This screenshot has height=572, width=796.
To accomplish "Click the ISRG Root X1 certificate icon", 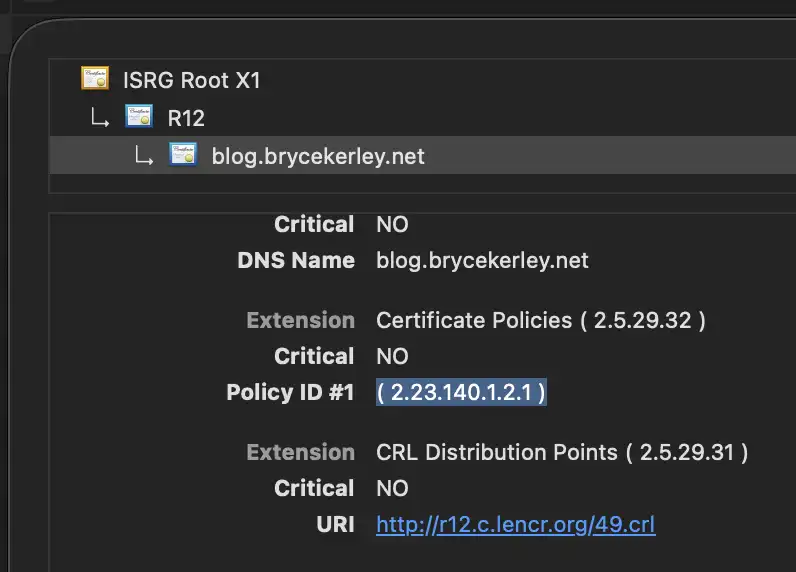I will pyautogui.click(x=95, y=79).
